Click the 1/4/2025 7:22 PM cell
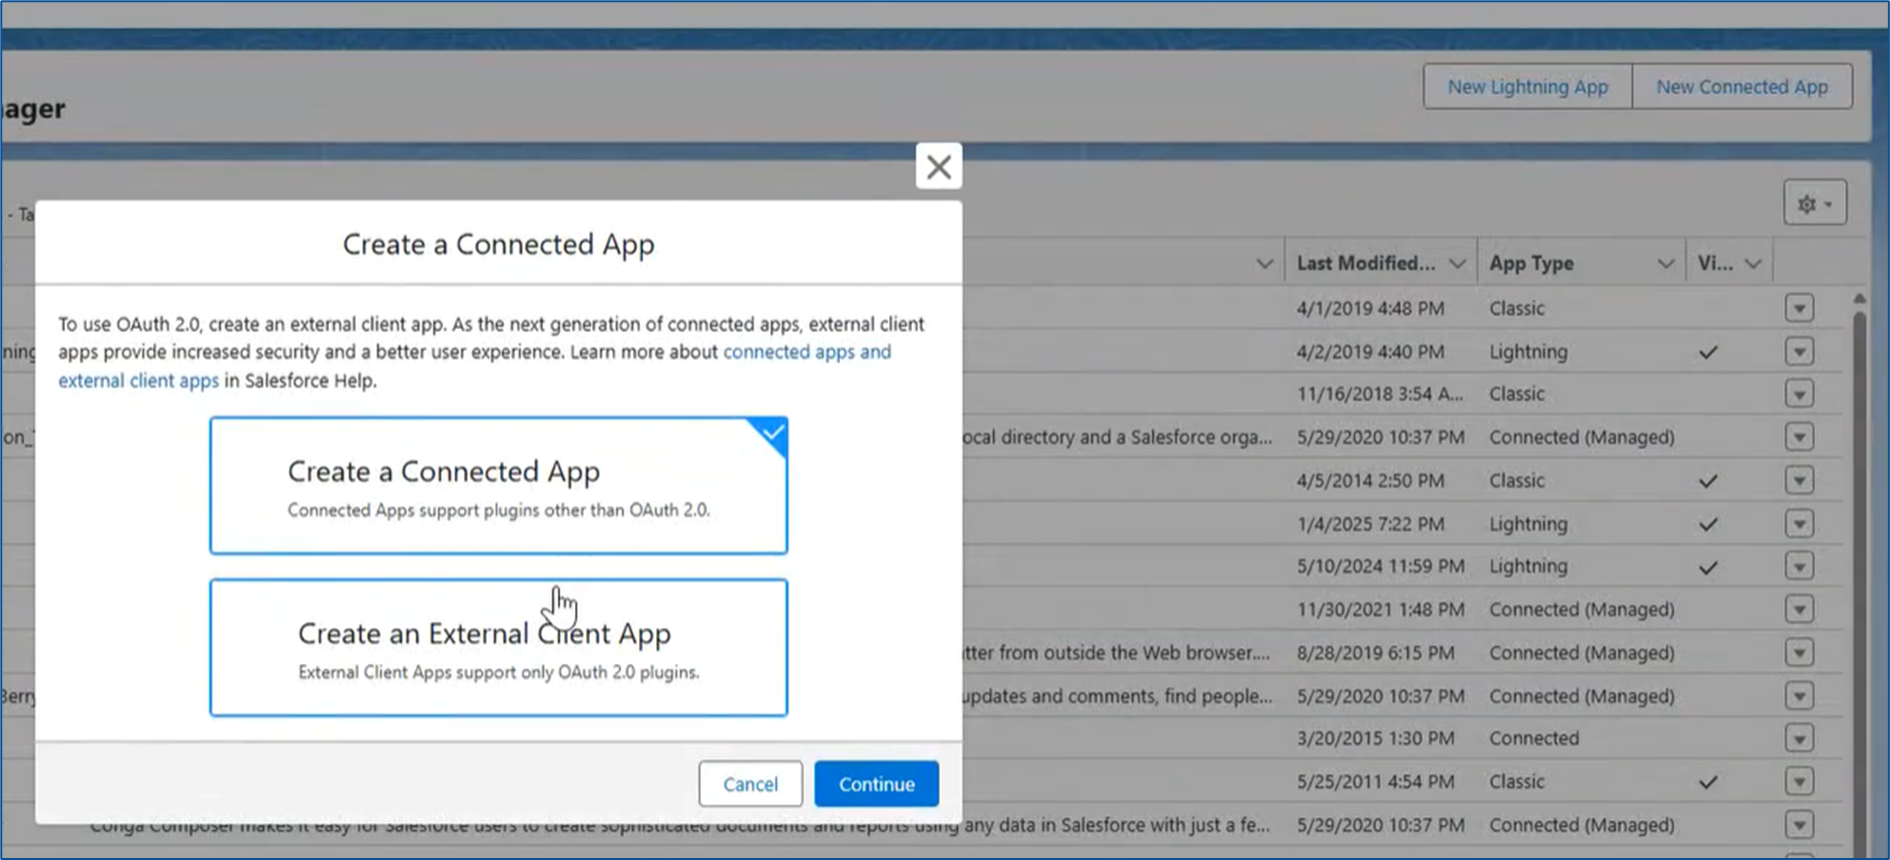This screenshot has height=860, width=1890. [x=1370, y=524]
